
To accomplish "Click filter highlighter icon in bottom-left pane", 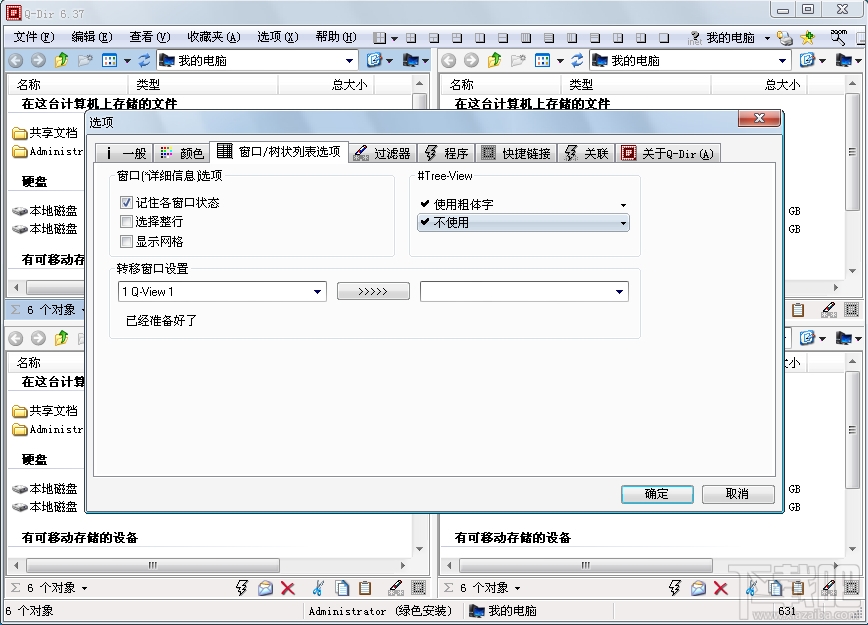I will pyautogui.click(x=395, y=588).
